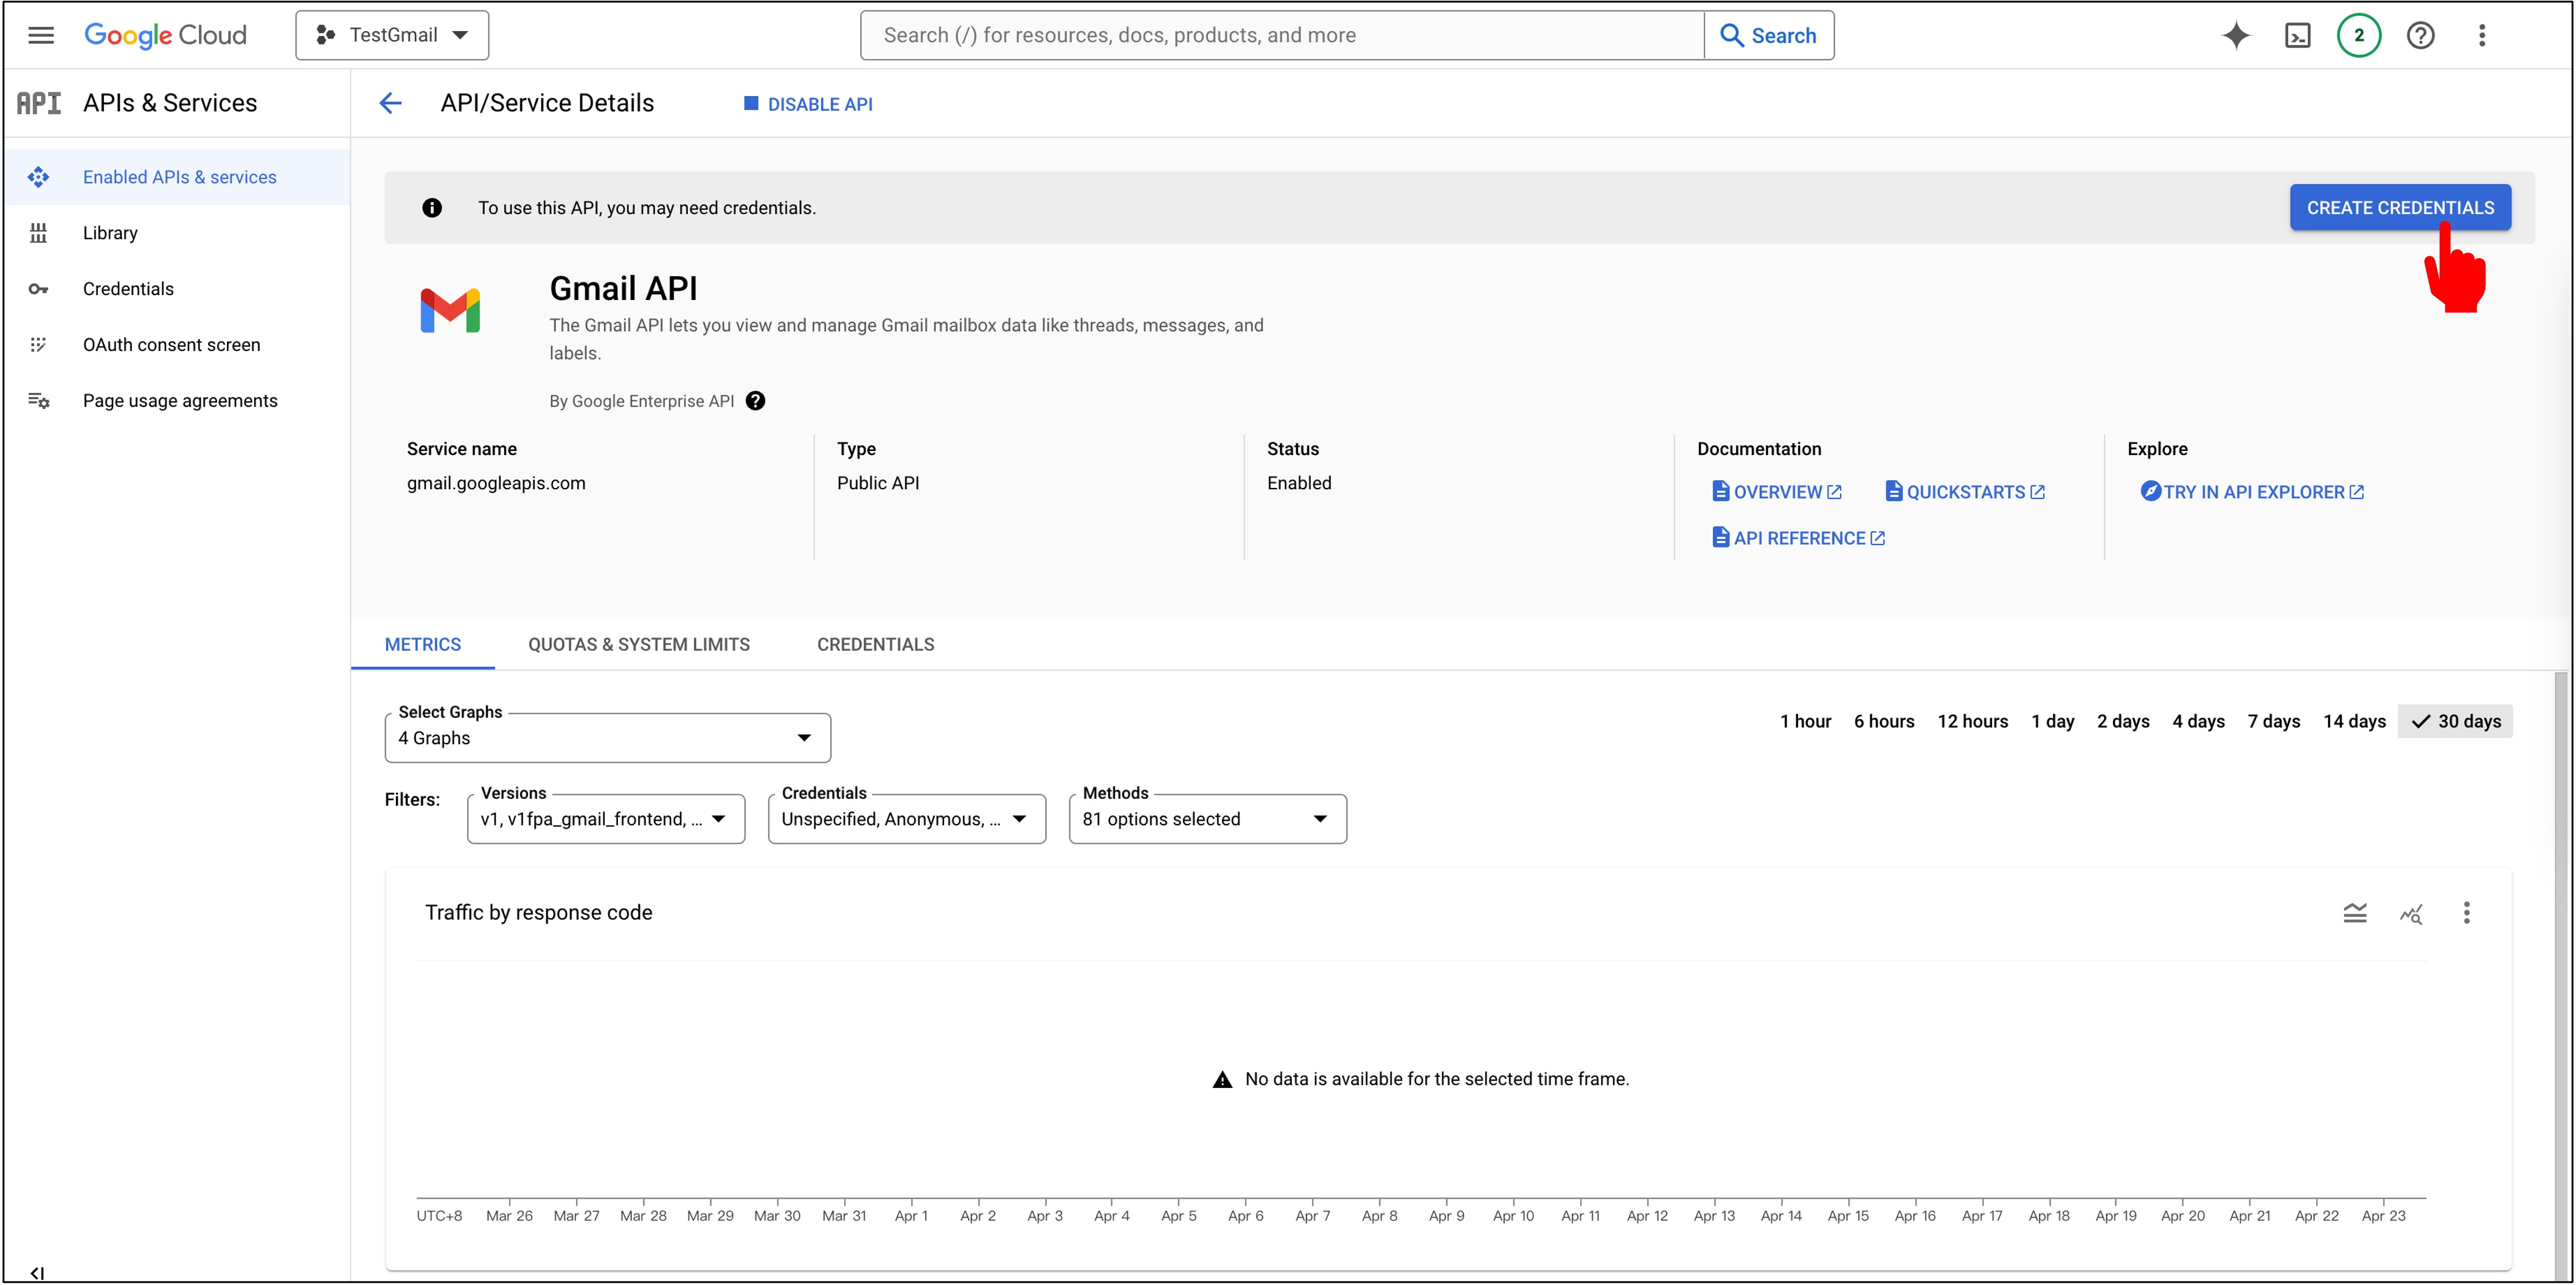Click the Traffic by response code title
Viewport: 2576px width, 1285px height.
538,913
